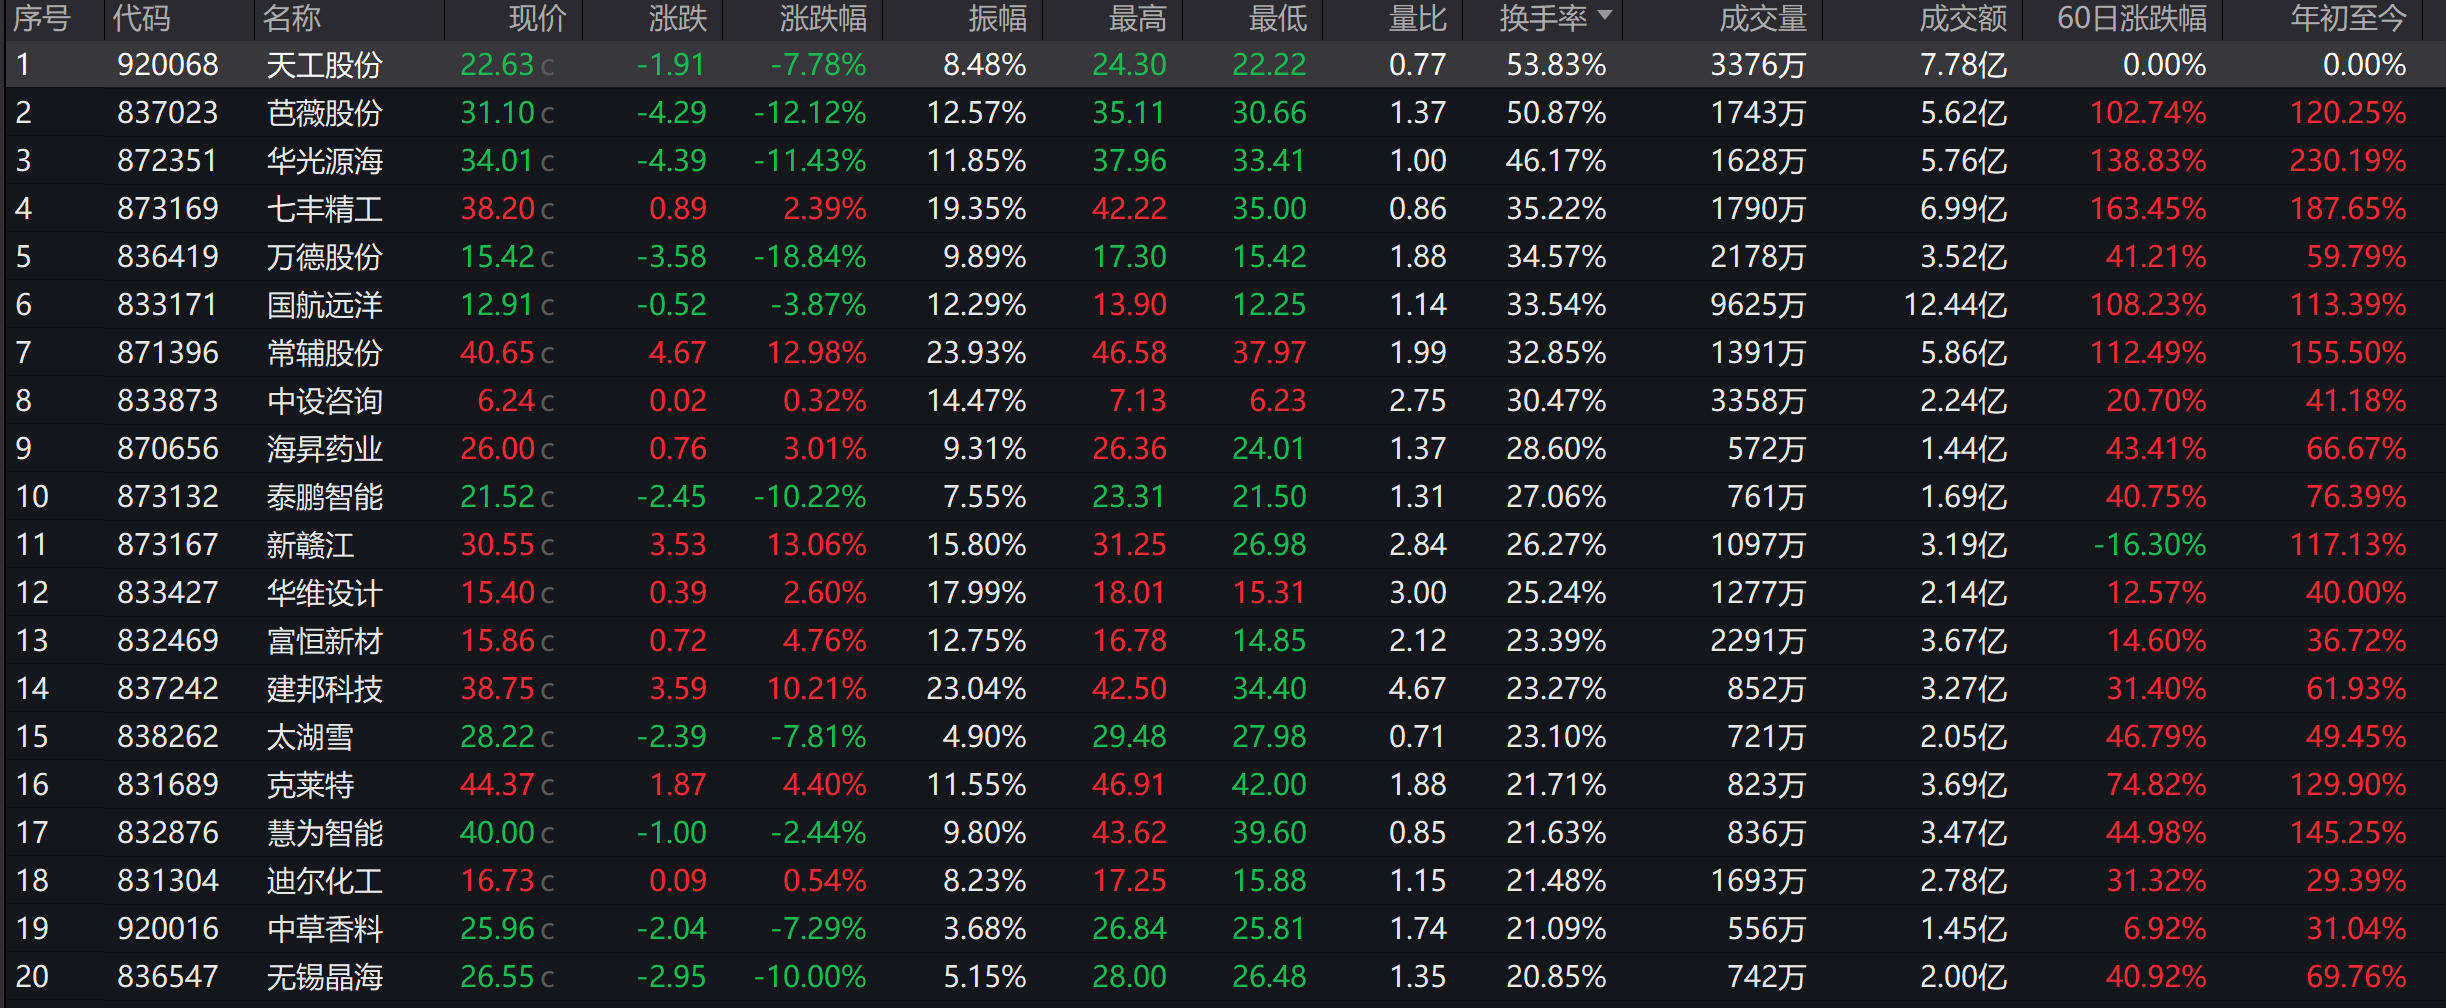Click stock code 832876
The height and width of the screenshot is (1008, 2446).
point(167,833)
